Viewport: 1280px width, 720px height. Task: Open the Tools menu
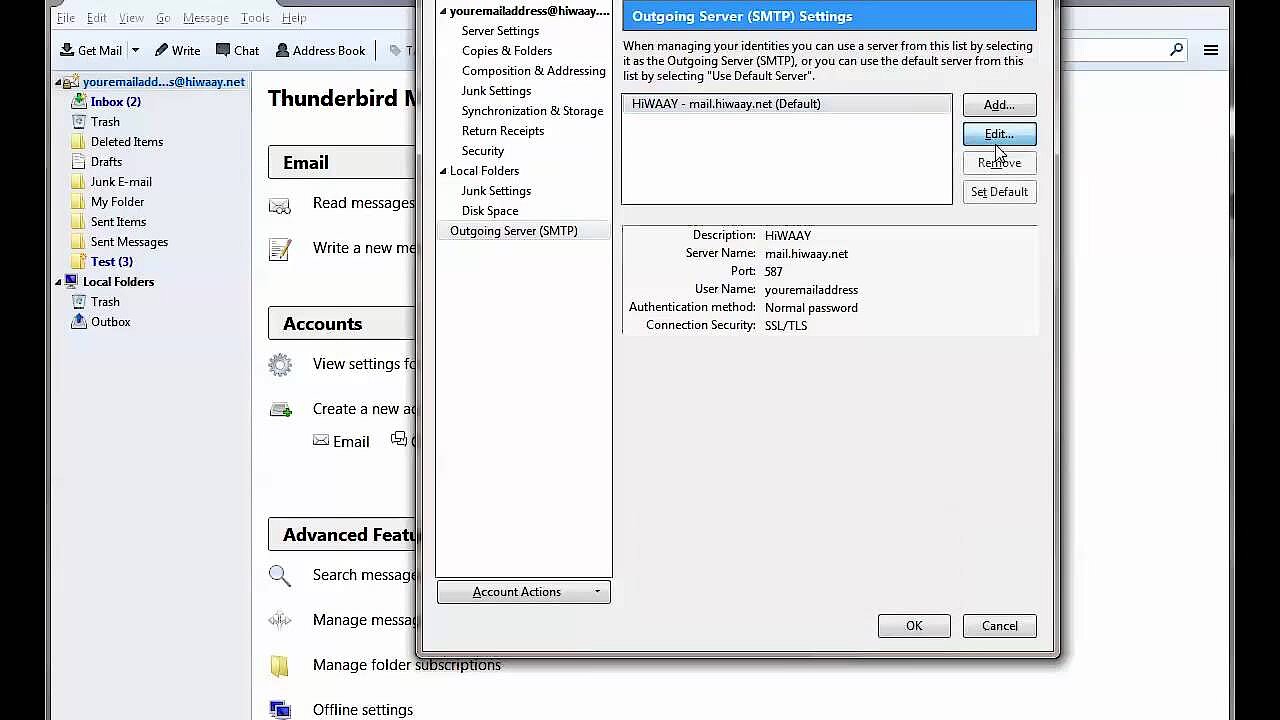(x=255, y=18)
